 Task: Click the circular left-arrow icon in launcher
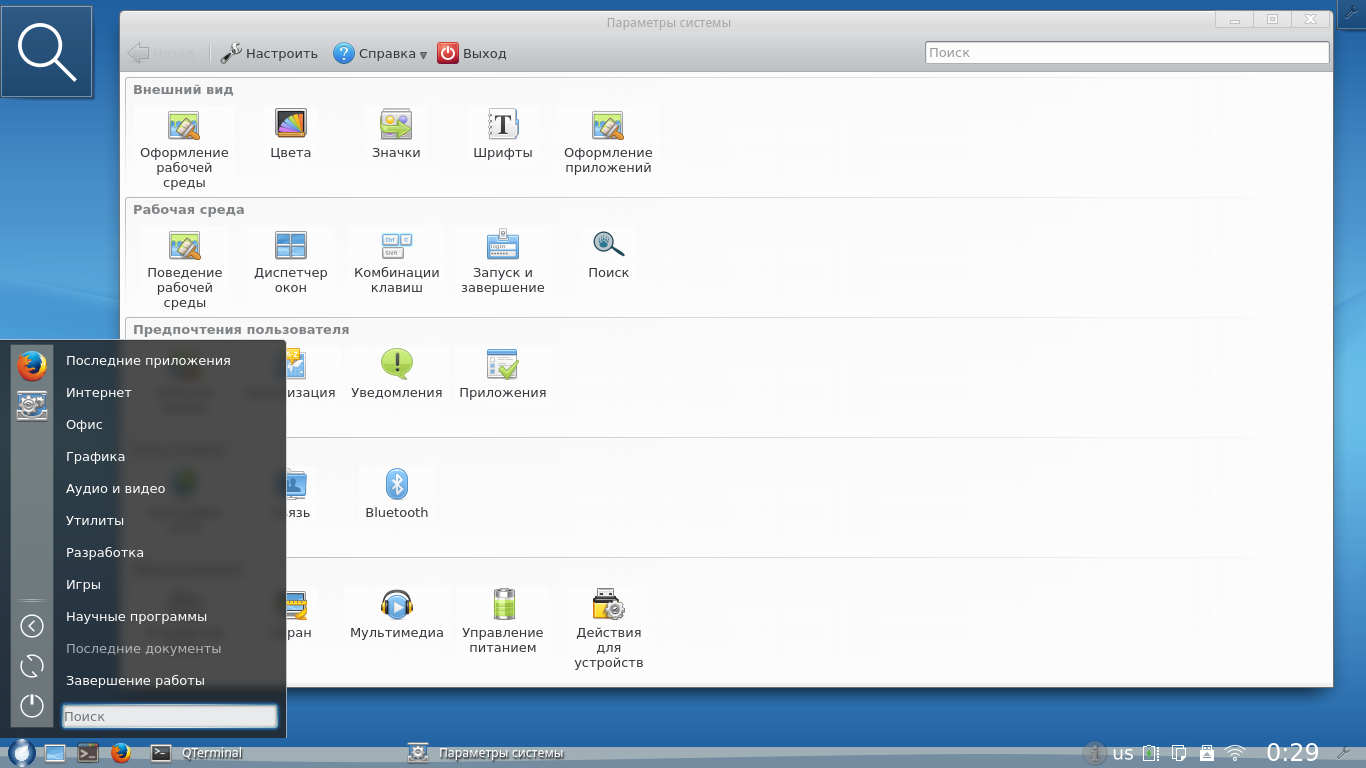pyautogui.click(x=32, y=626)
